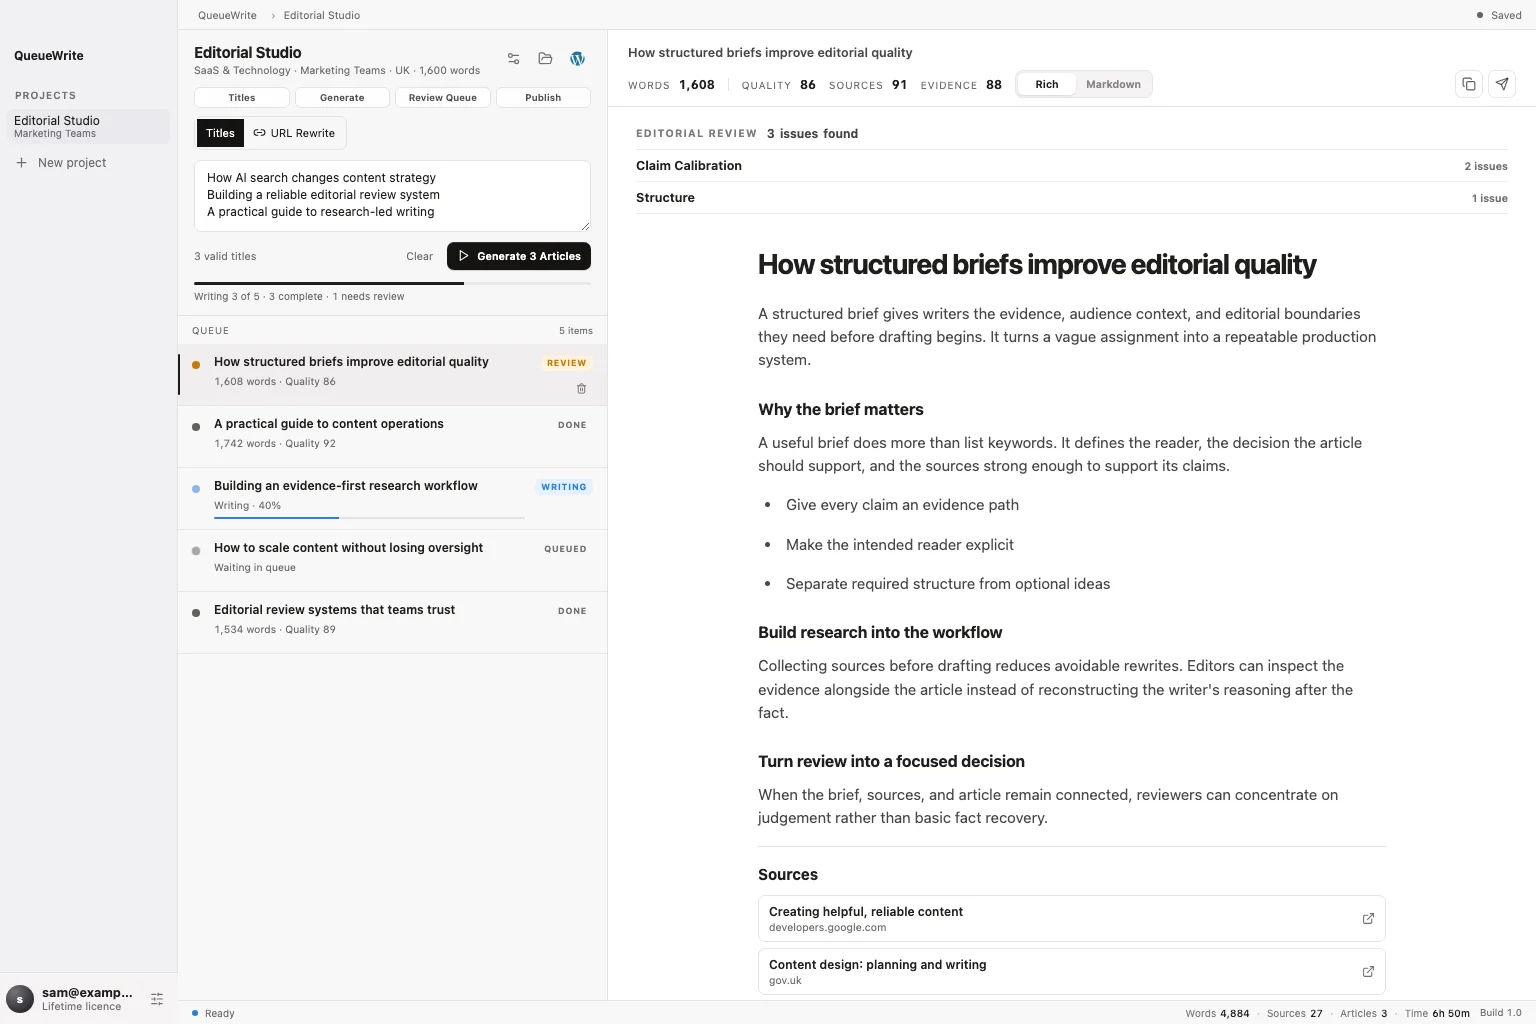Open queue item Editorial review systems that teams trust
The height and width of the screenshot is (1024, 1536).
coord(393,622)
